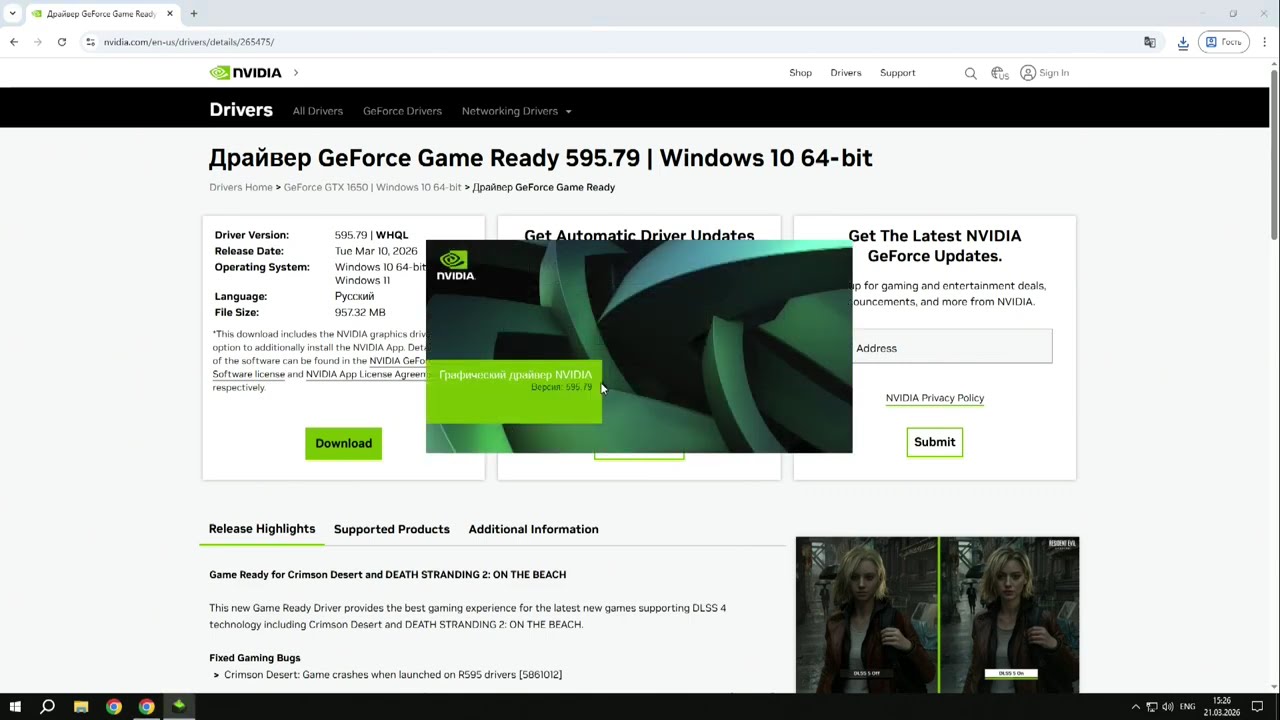Open the Google Translate icon in address bar
1280x720 pixels.
coord(1150,42)
